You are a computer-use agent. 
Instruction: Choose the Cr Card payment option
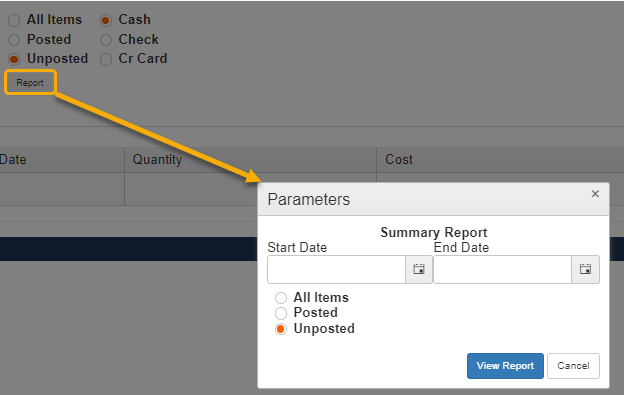click(106, 59)
